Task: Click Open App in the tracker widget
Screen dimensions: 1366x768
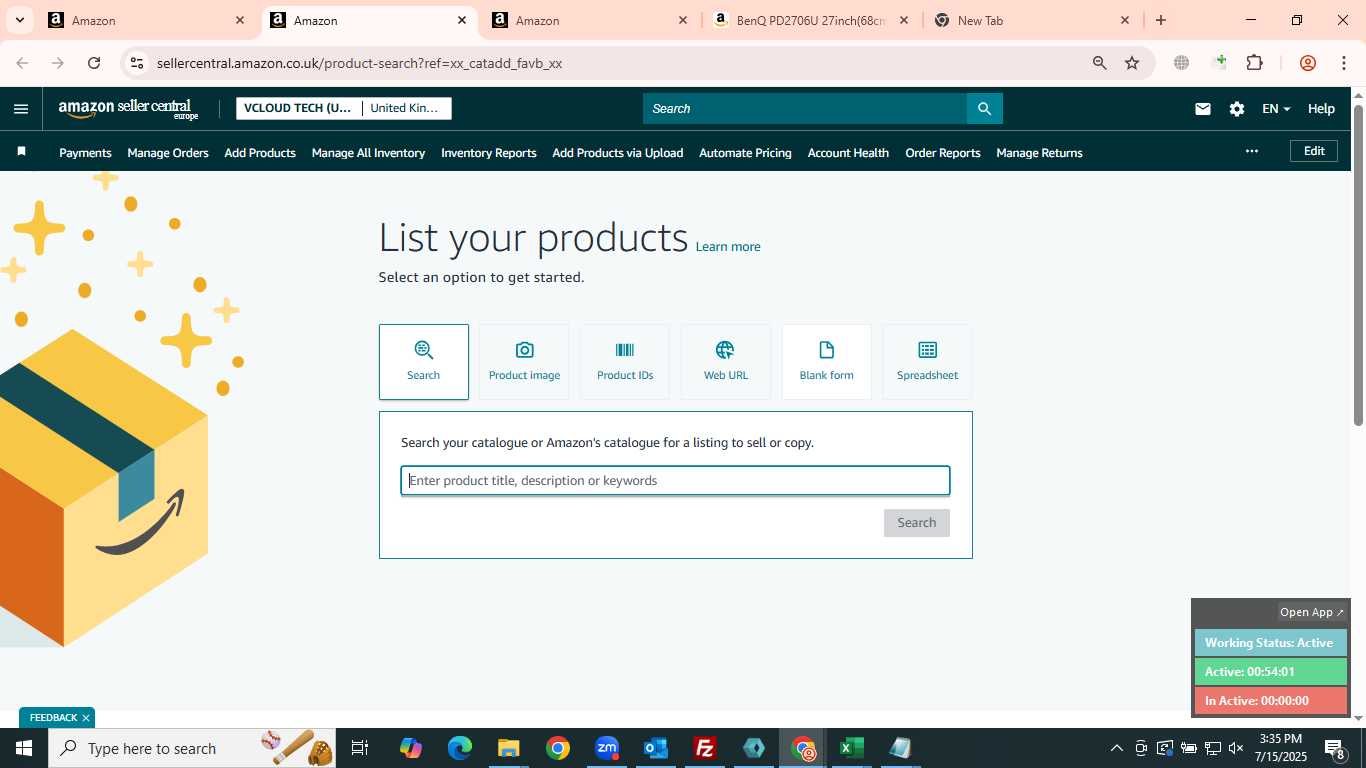Action: point(1312,612)
